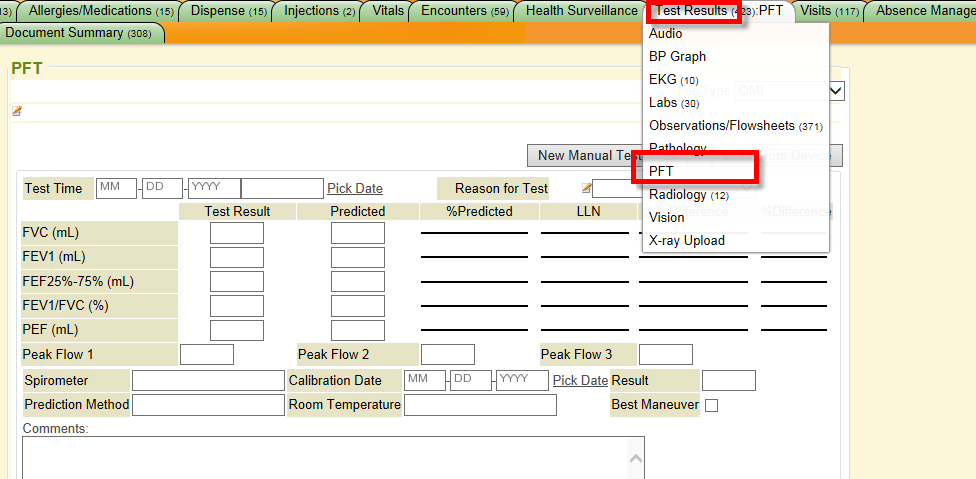This screenshot has height=479, width=976.
Task: Focus the Spirometer text field
Action: coord(208,380)
